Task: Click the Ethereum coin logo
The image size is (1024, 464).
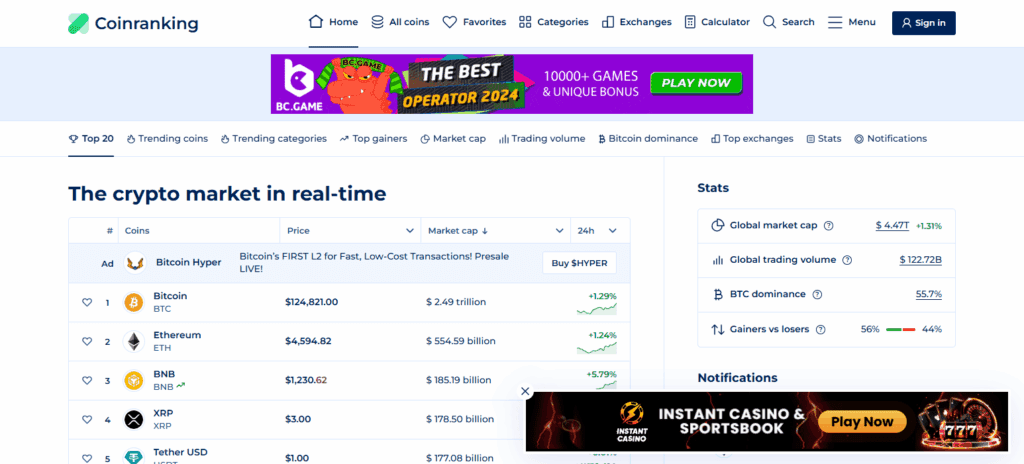Action: pyautogui.click(x=133, y=341)
